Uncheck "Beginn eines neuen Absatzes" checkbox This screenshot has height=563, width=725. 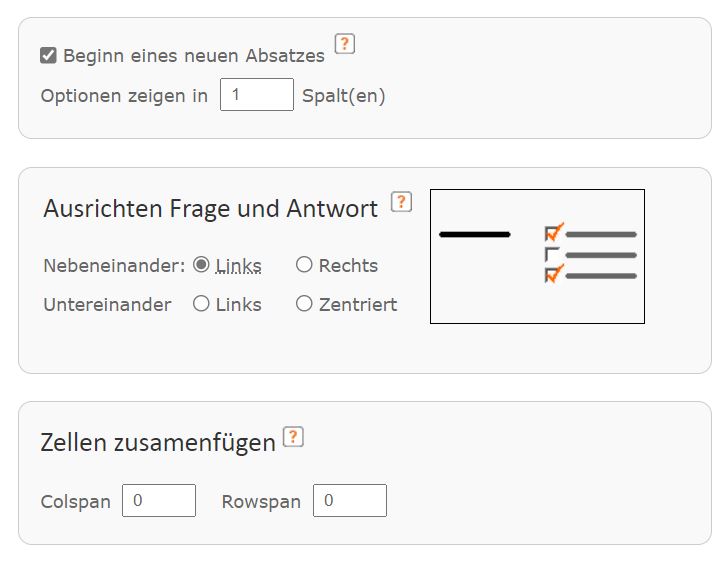coord(48,56)
